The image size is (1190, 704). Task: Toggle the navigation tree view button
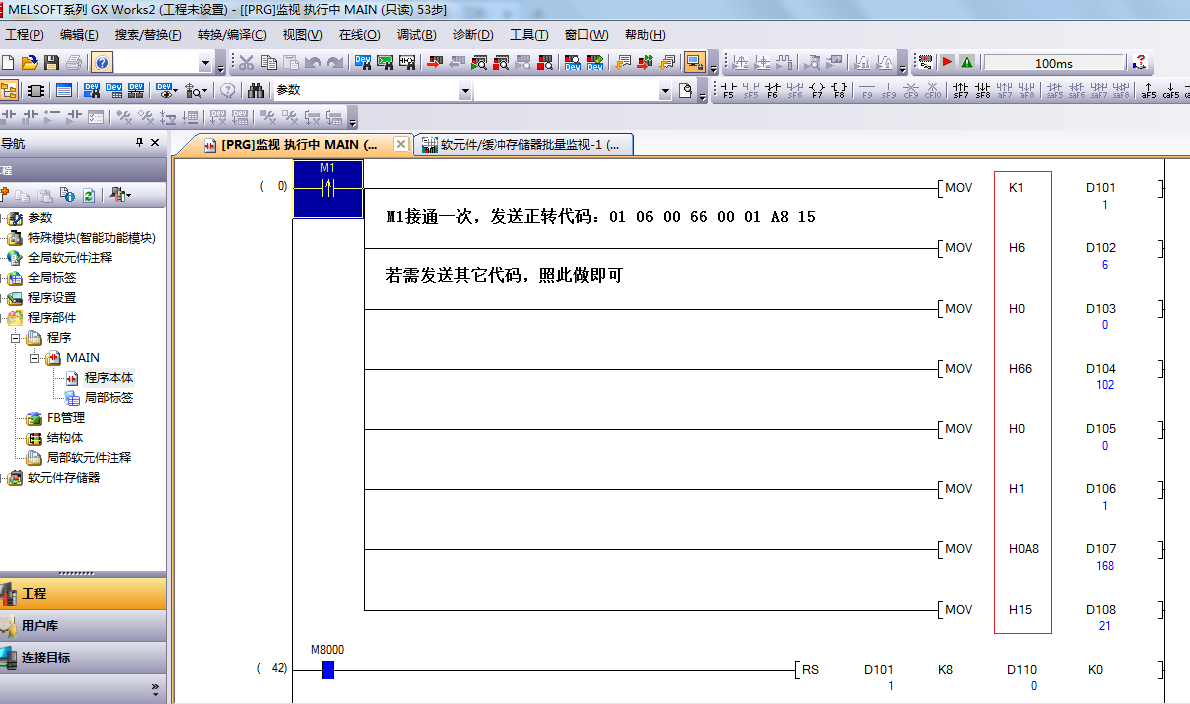pos(9,90)
